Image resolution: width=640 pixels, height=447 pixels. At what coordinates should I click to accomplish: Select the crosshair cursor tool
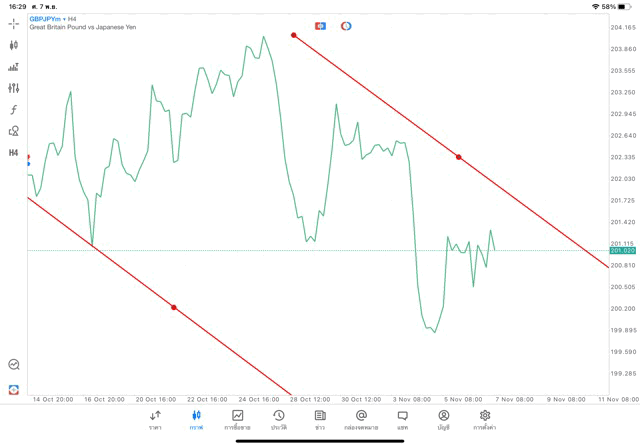(x=14, y=24)
